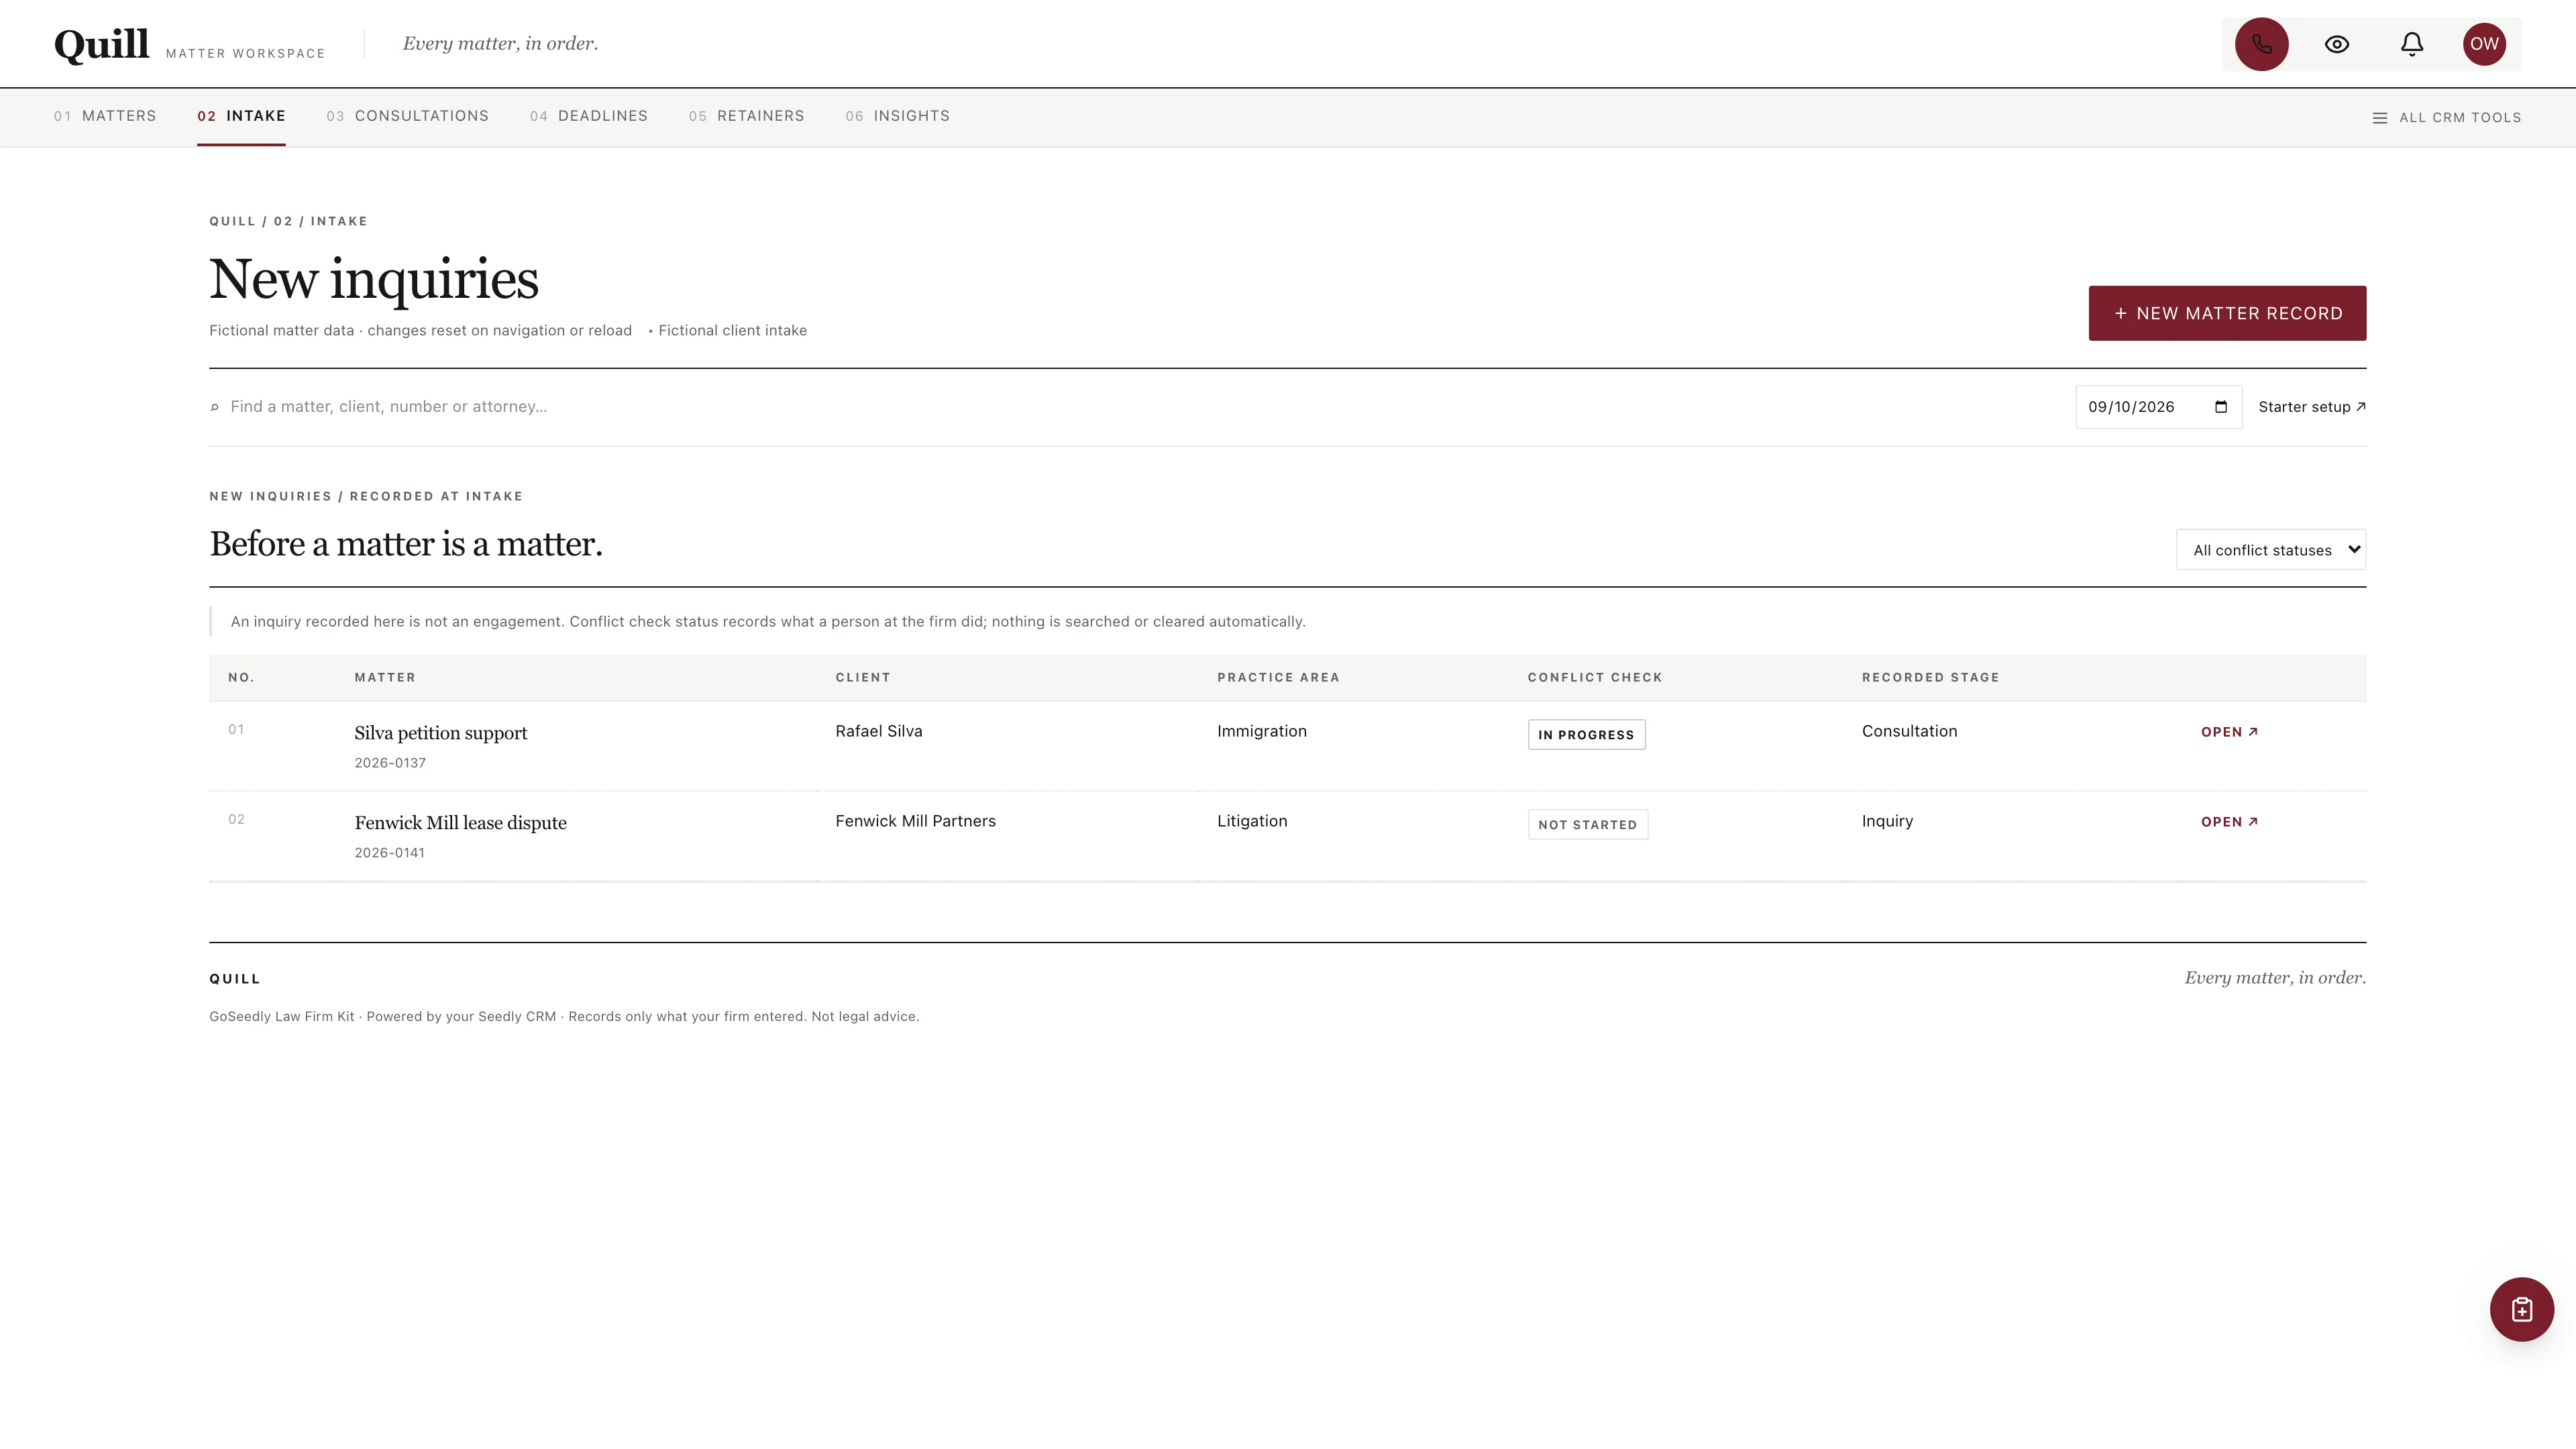Screen dimensions: 2576x1449
Task: Go to the Matters tab
Action: [x=105, y=116]
